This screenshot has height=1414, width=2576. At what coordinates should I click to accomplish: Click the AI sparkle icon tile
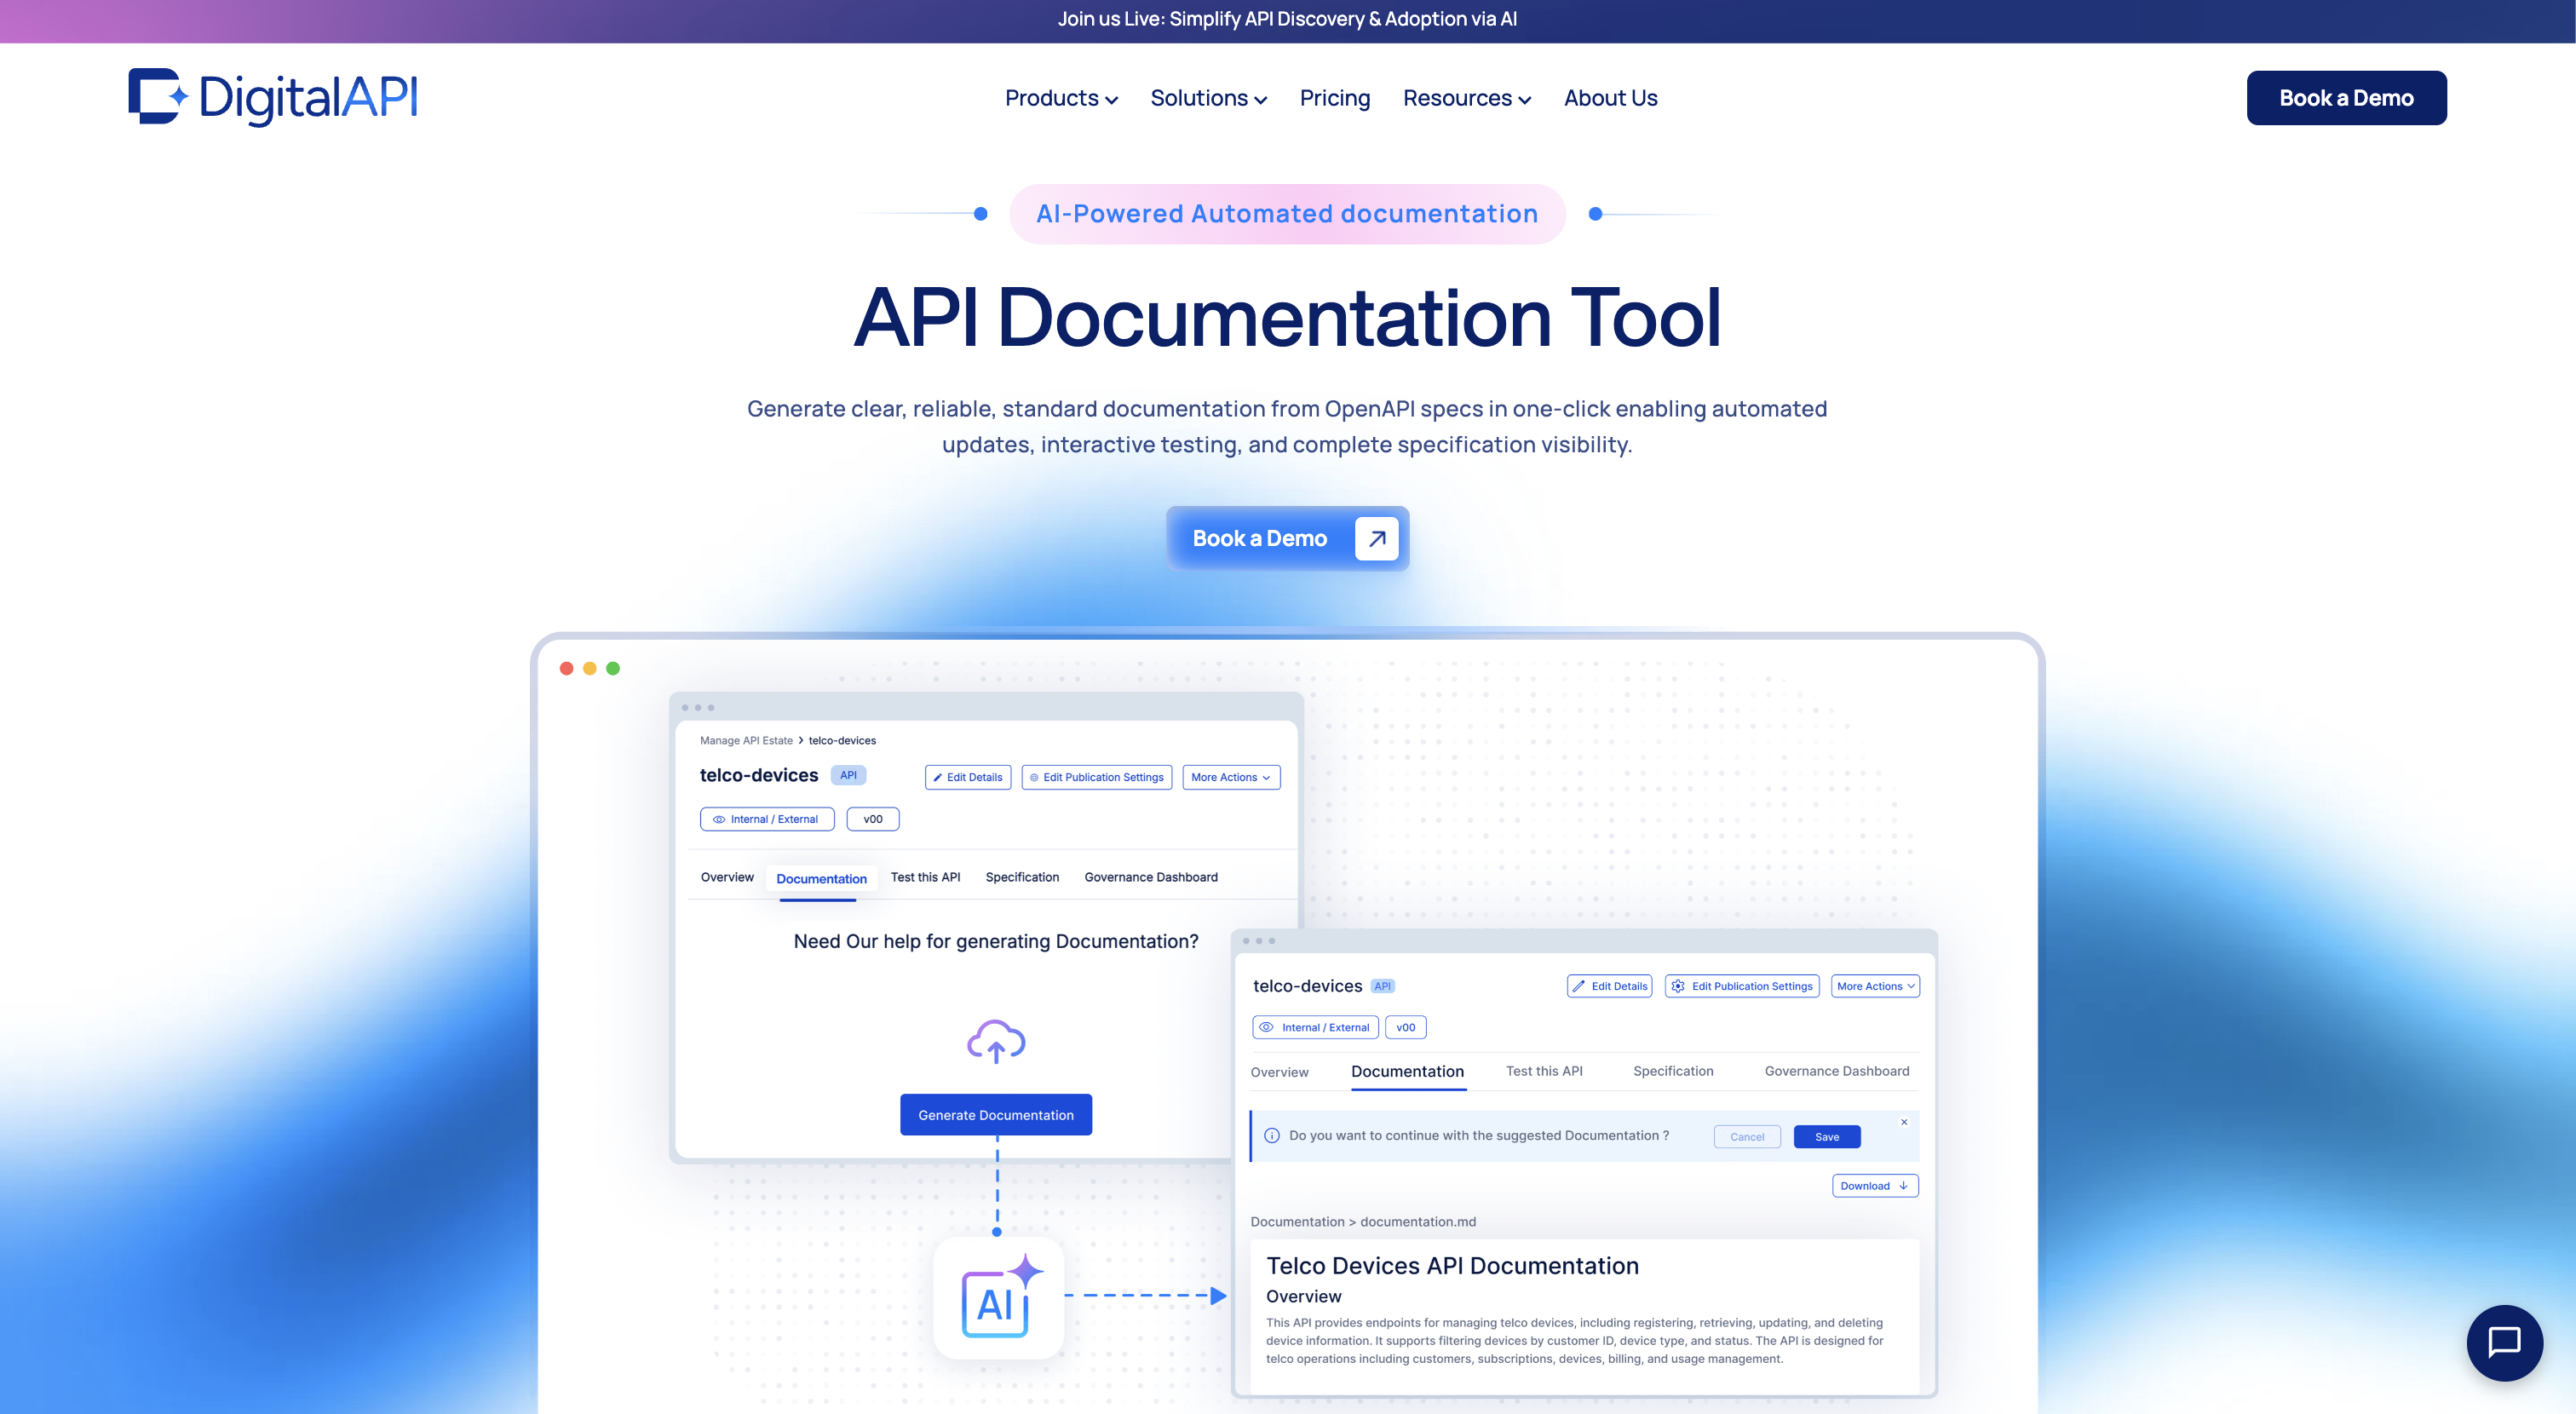[x=998, y=1297]
